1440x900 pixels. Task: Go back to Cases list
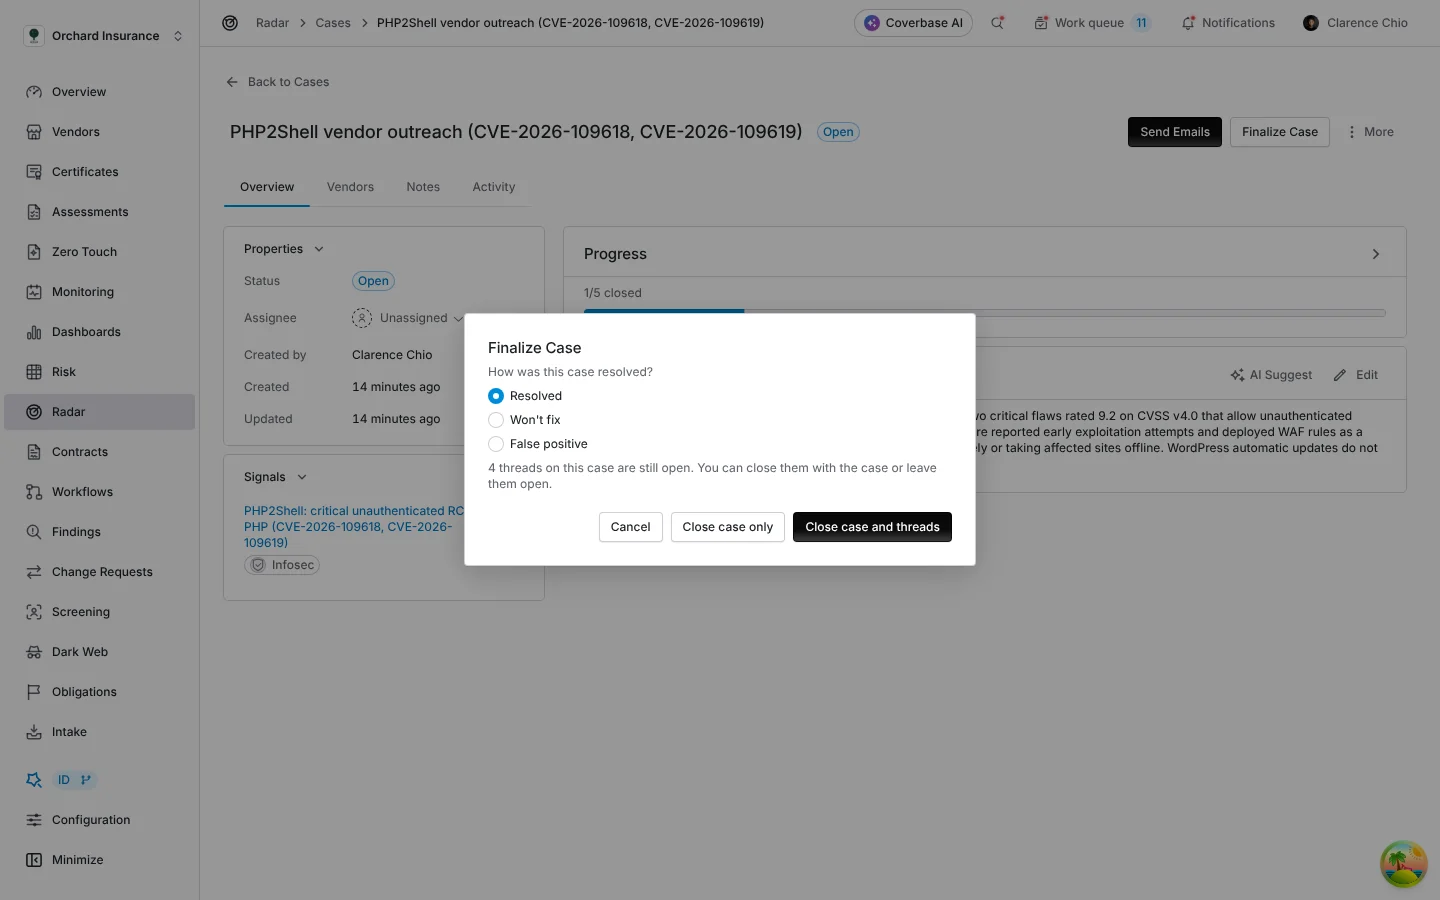(x=278, y=82)
